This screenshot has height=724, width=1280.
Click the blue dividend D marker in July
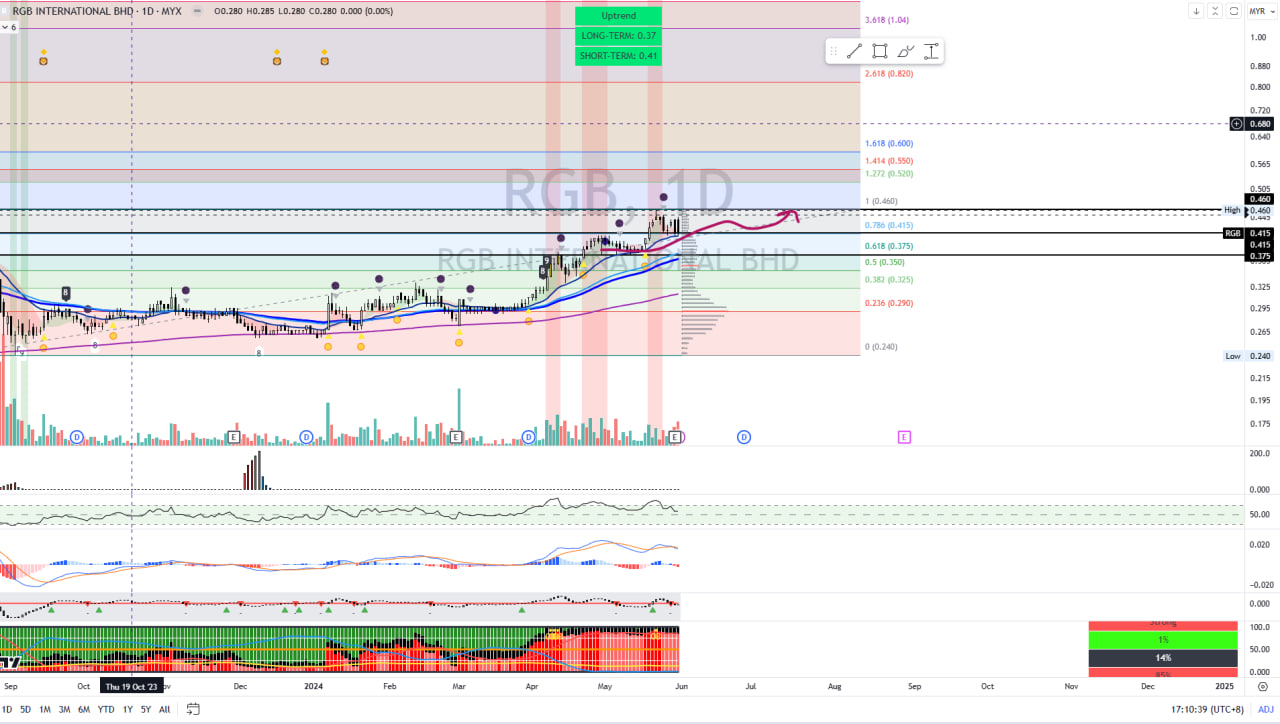744,437
